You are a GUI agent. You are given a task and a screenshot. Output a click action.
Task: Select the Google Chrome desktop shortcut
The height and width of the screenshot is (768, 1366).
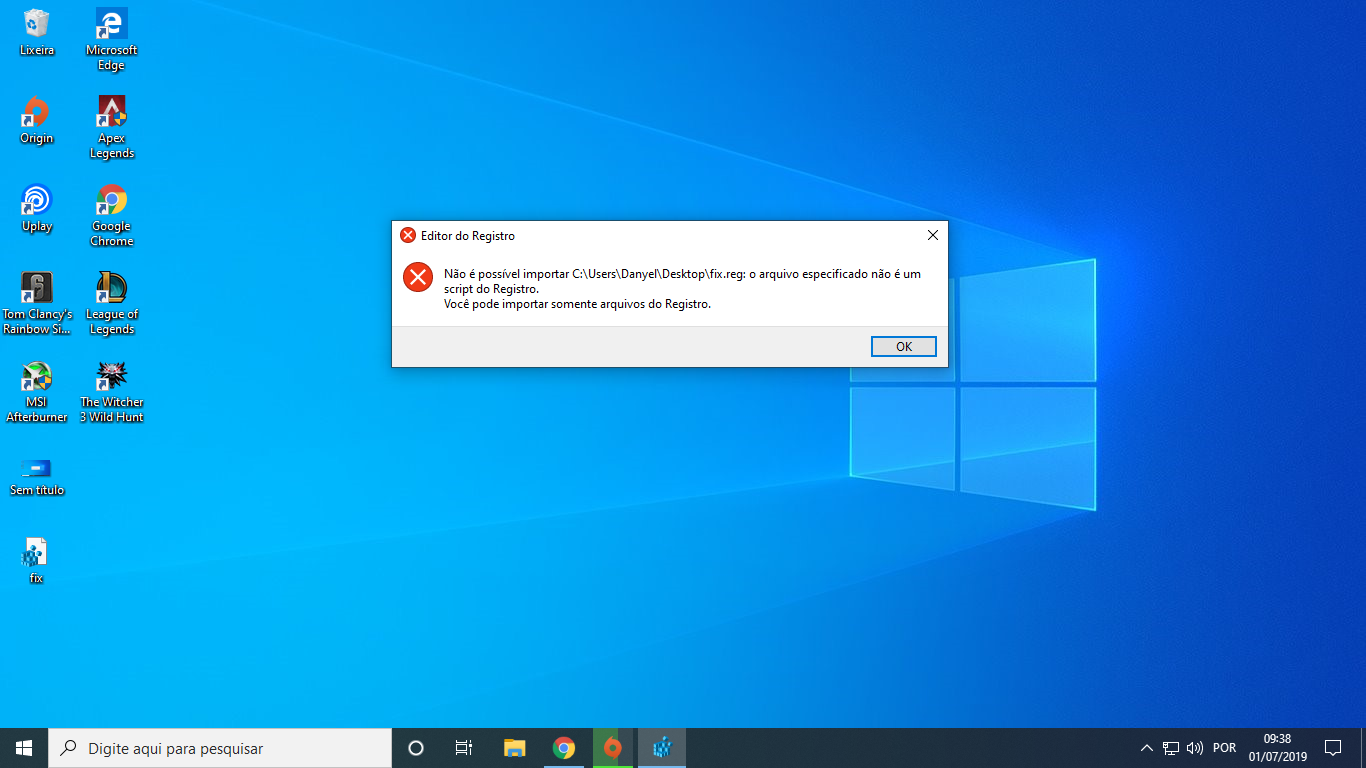click(111, 215)
